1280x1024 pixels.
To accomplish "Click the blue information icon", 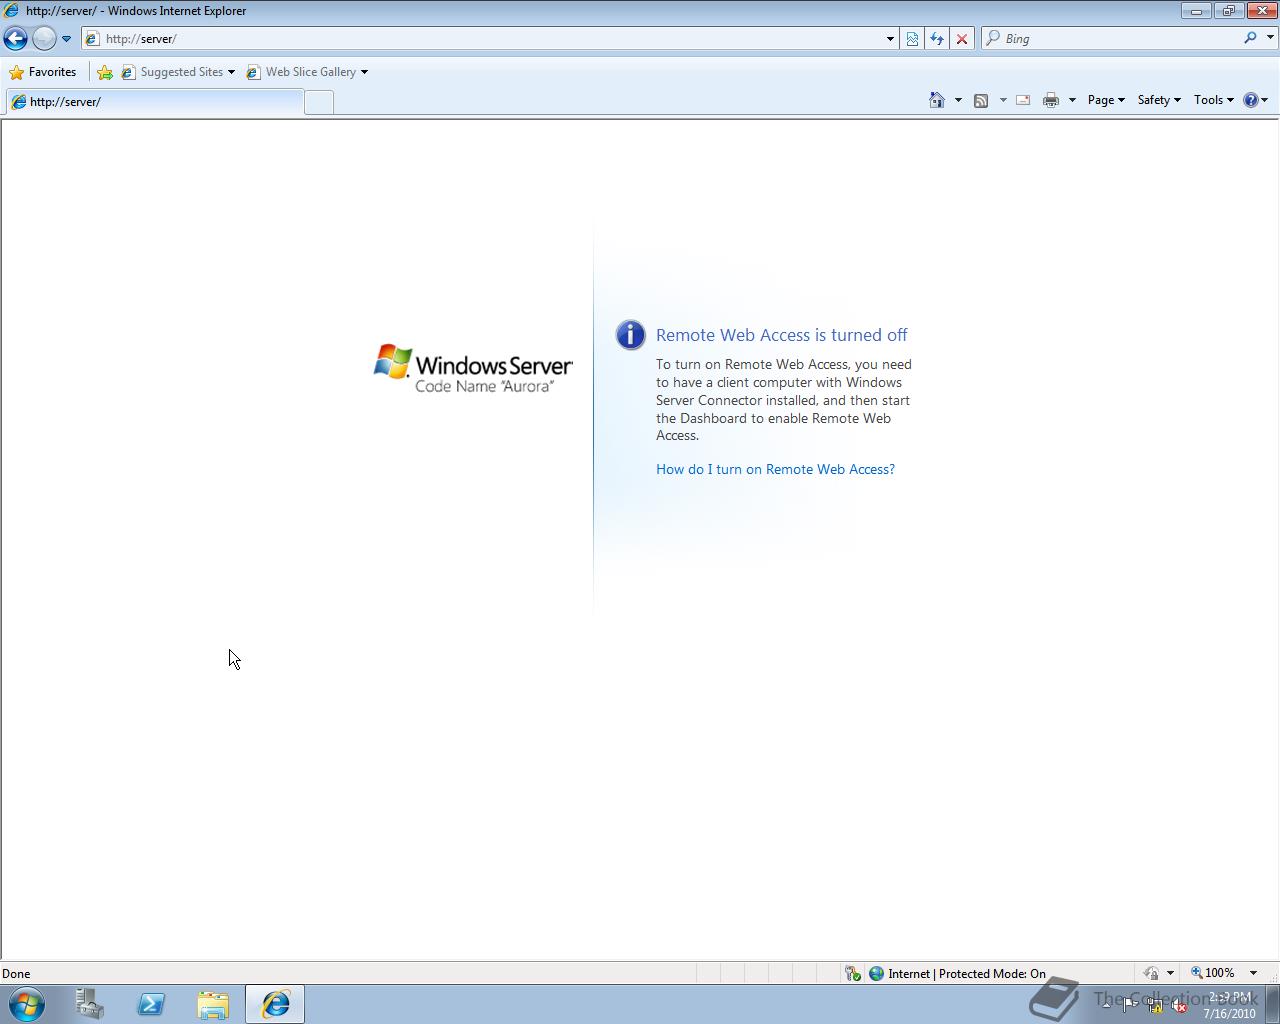I will [x=630, y=335].
